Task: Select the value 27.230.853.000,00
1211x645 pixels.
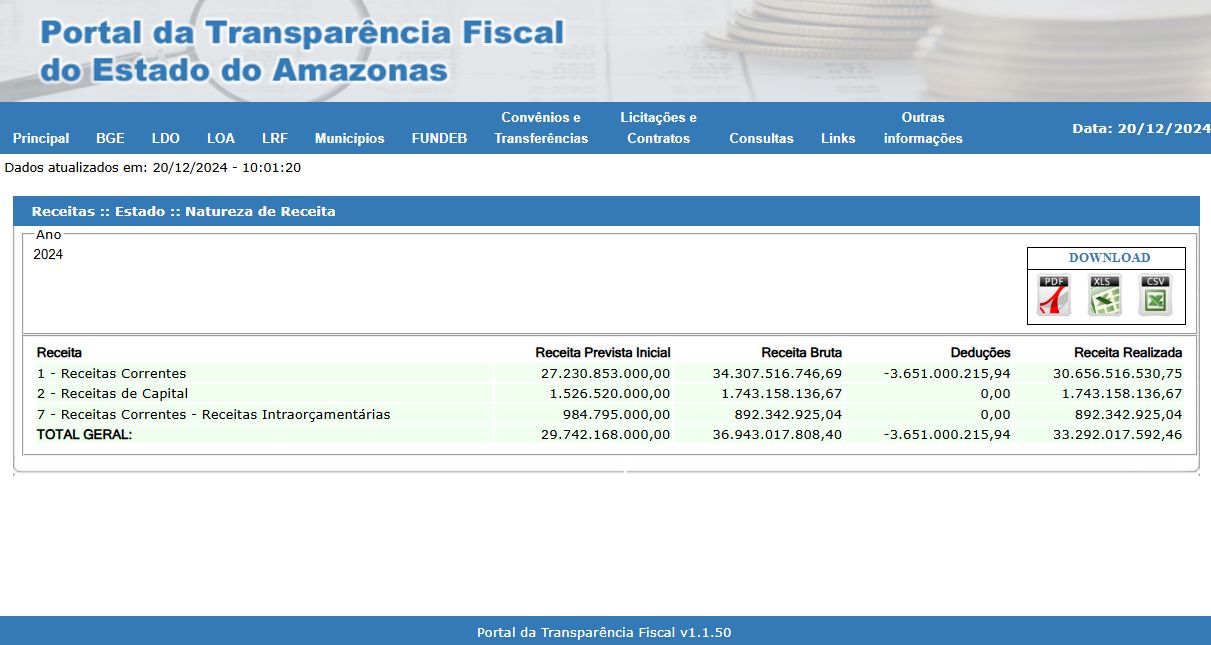Action: [605, 373]
